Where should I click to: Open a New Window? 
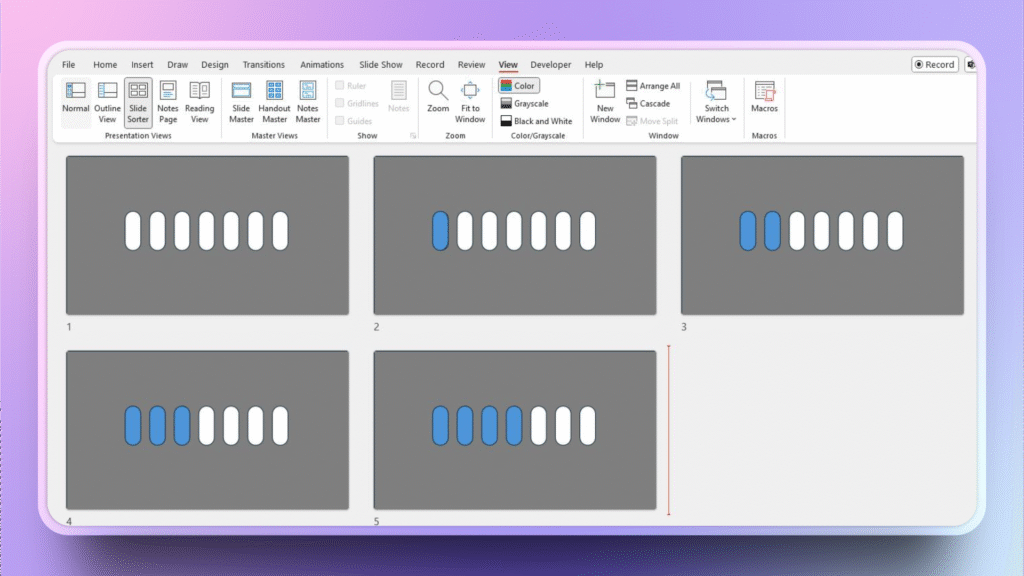[605, 102]
